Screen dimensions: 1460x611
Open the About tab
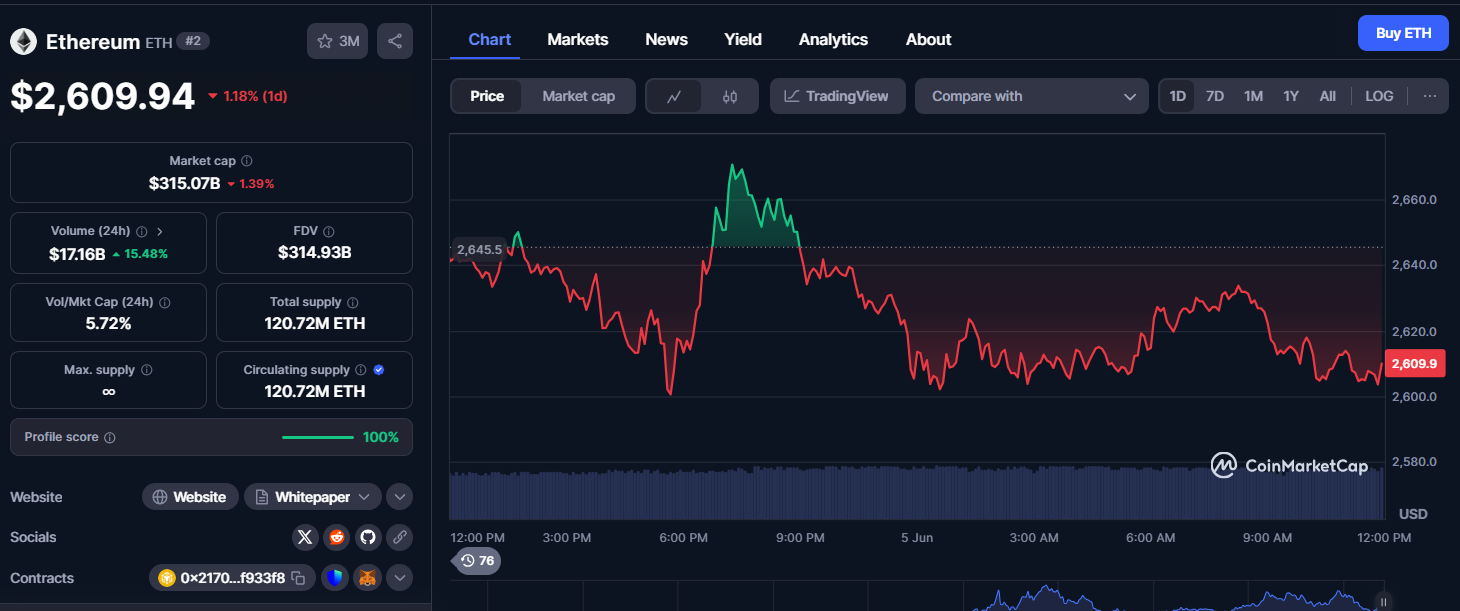pyautogui.click(x=928, y=39)
